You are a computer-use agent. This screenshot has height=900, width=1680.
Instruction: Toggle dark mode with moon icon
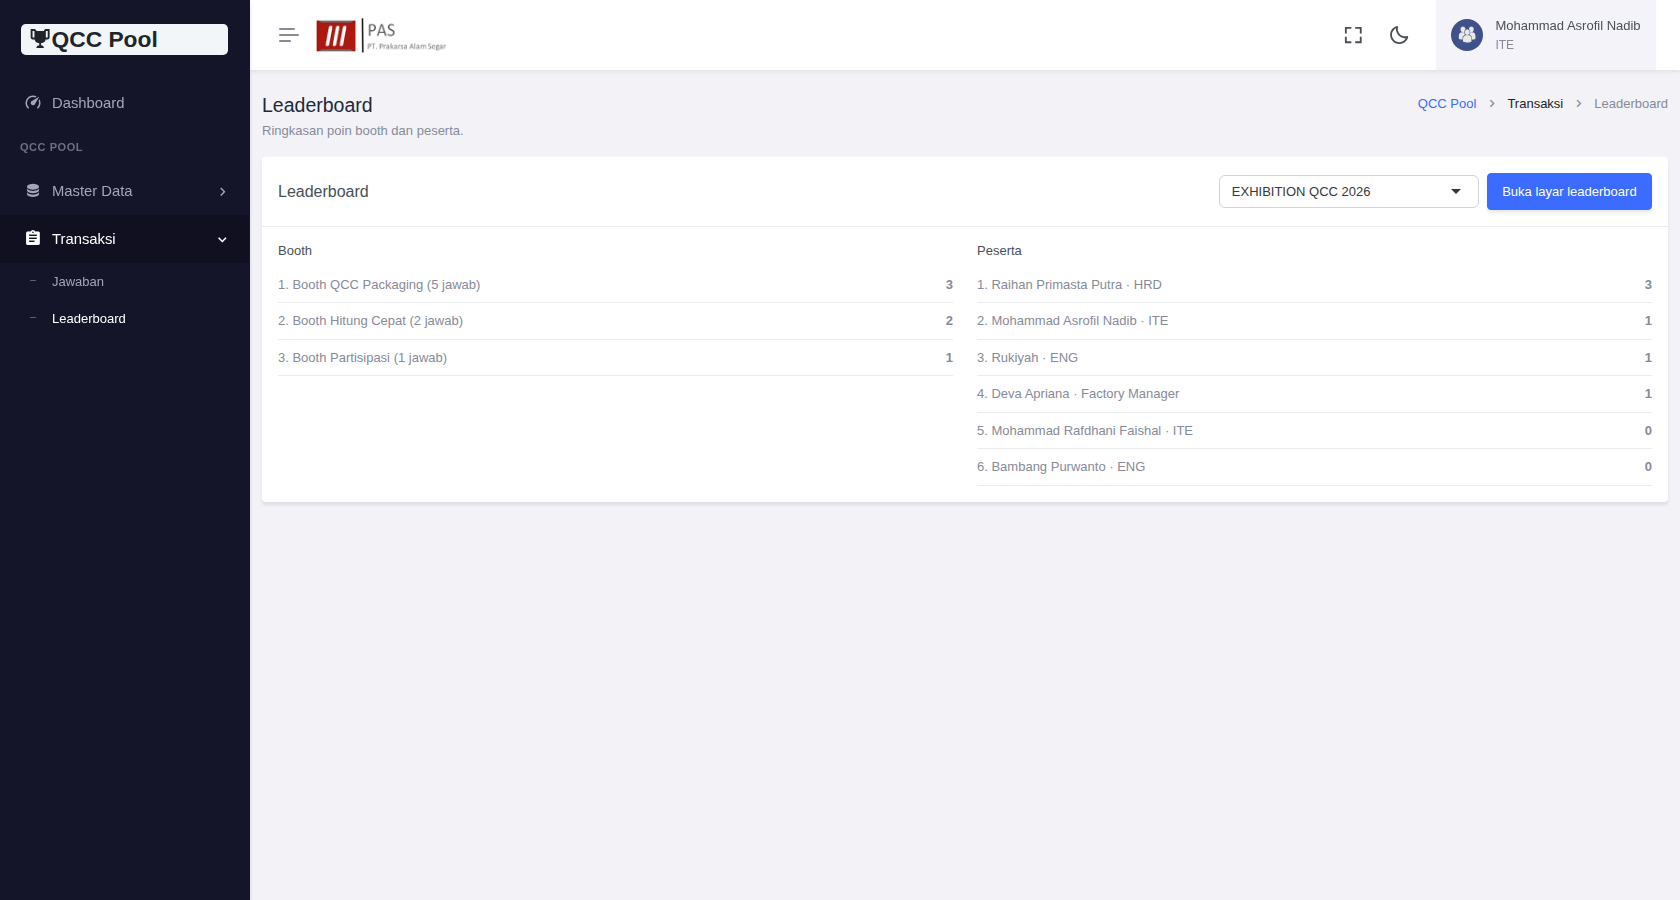pos(1399,35)
